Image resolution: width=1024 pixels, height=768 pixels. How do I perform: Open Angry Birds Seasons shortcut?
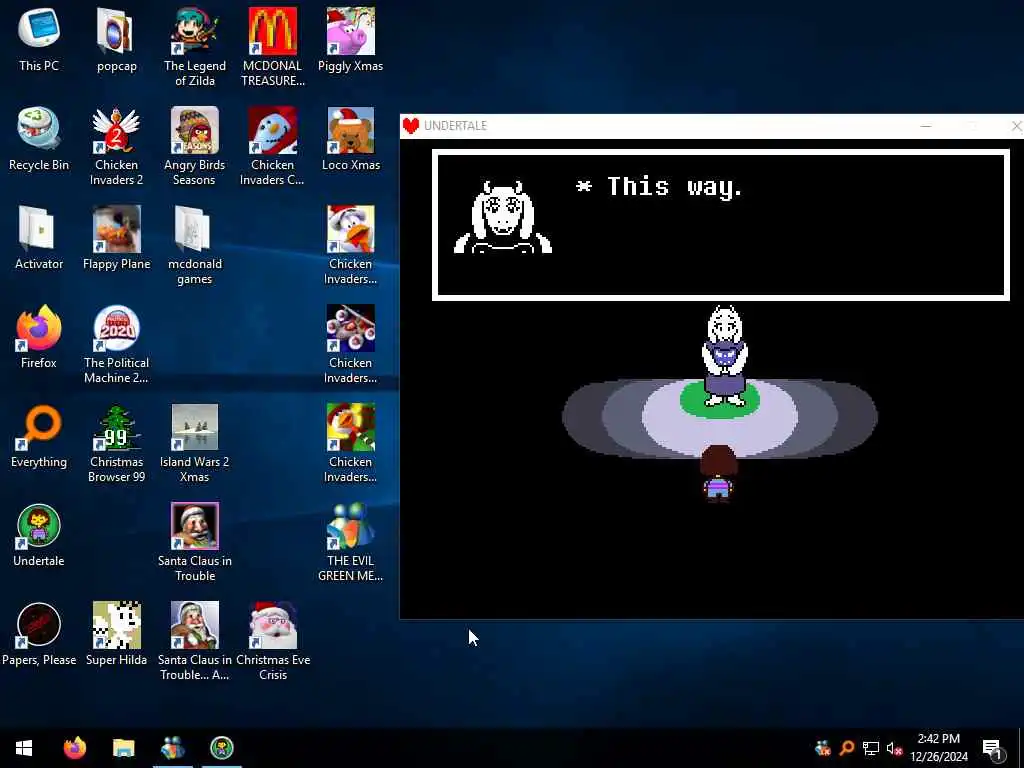point(195,146)
